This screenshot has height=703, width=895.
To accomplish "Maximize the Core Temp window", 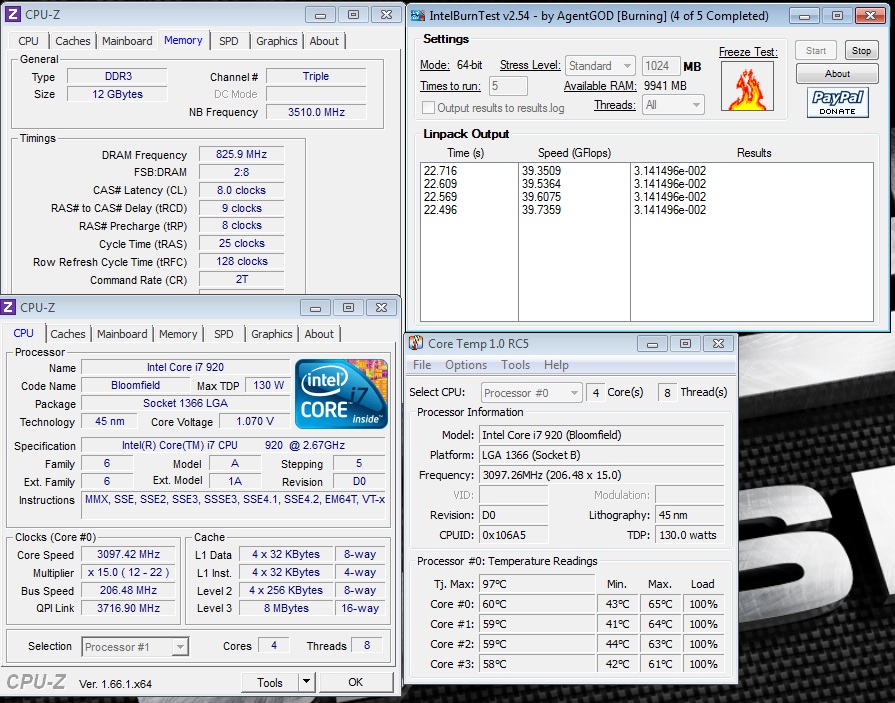I will [x=685, y=344].
